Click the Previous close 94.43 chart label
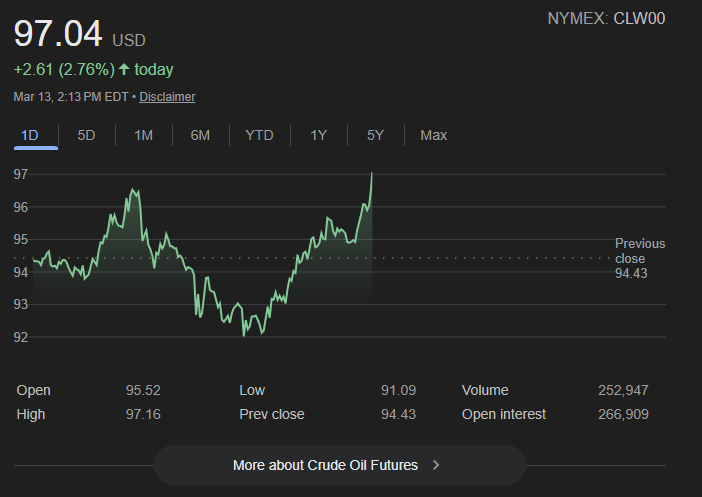Screen dimensions: 702x497 [640, 258]
